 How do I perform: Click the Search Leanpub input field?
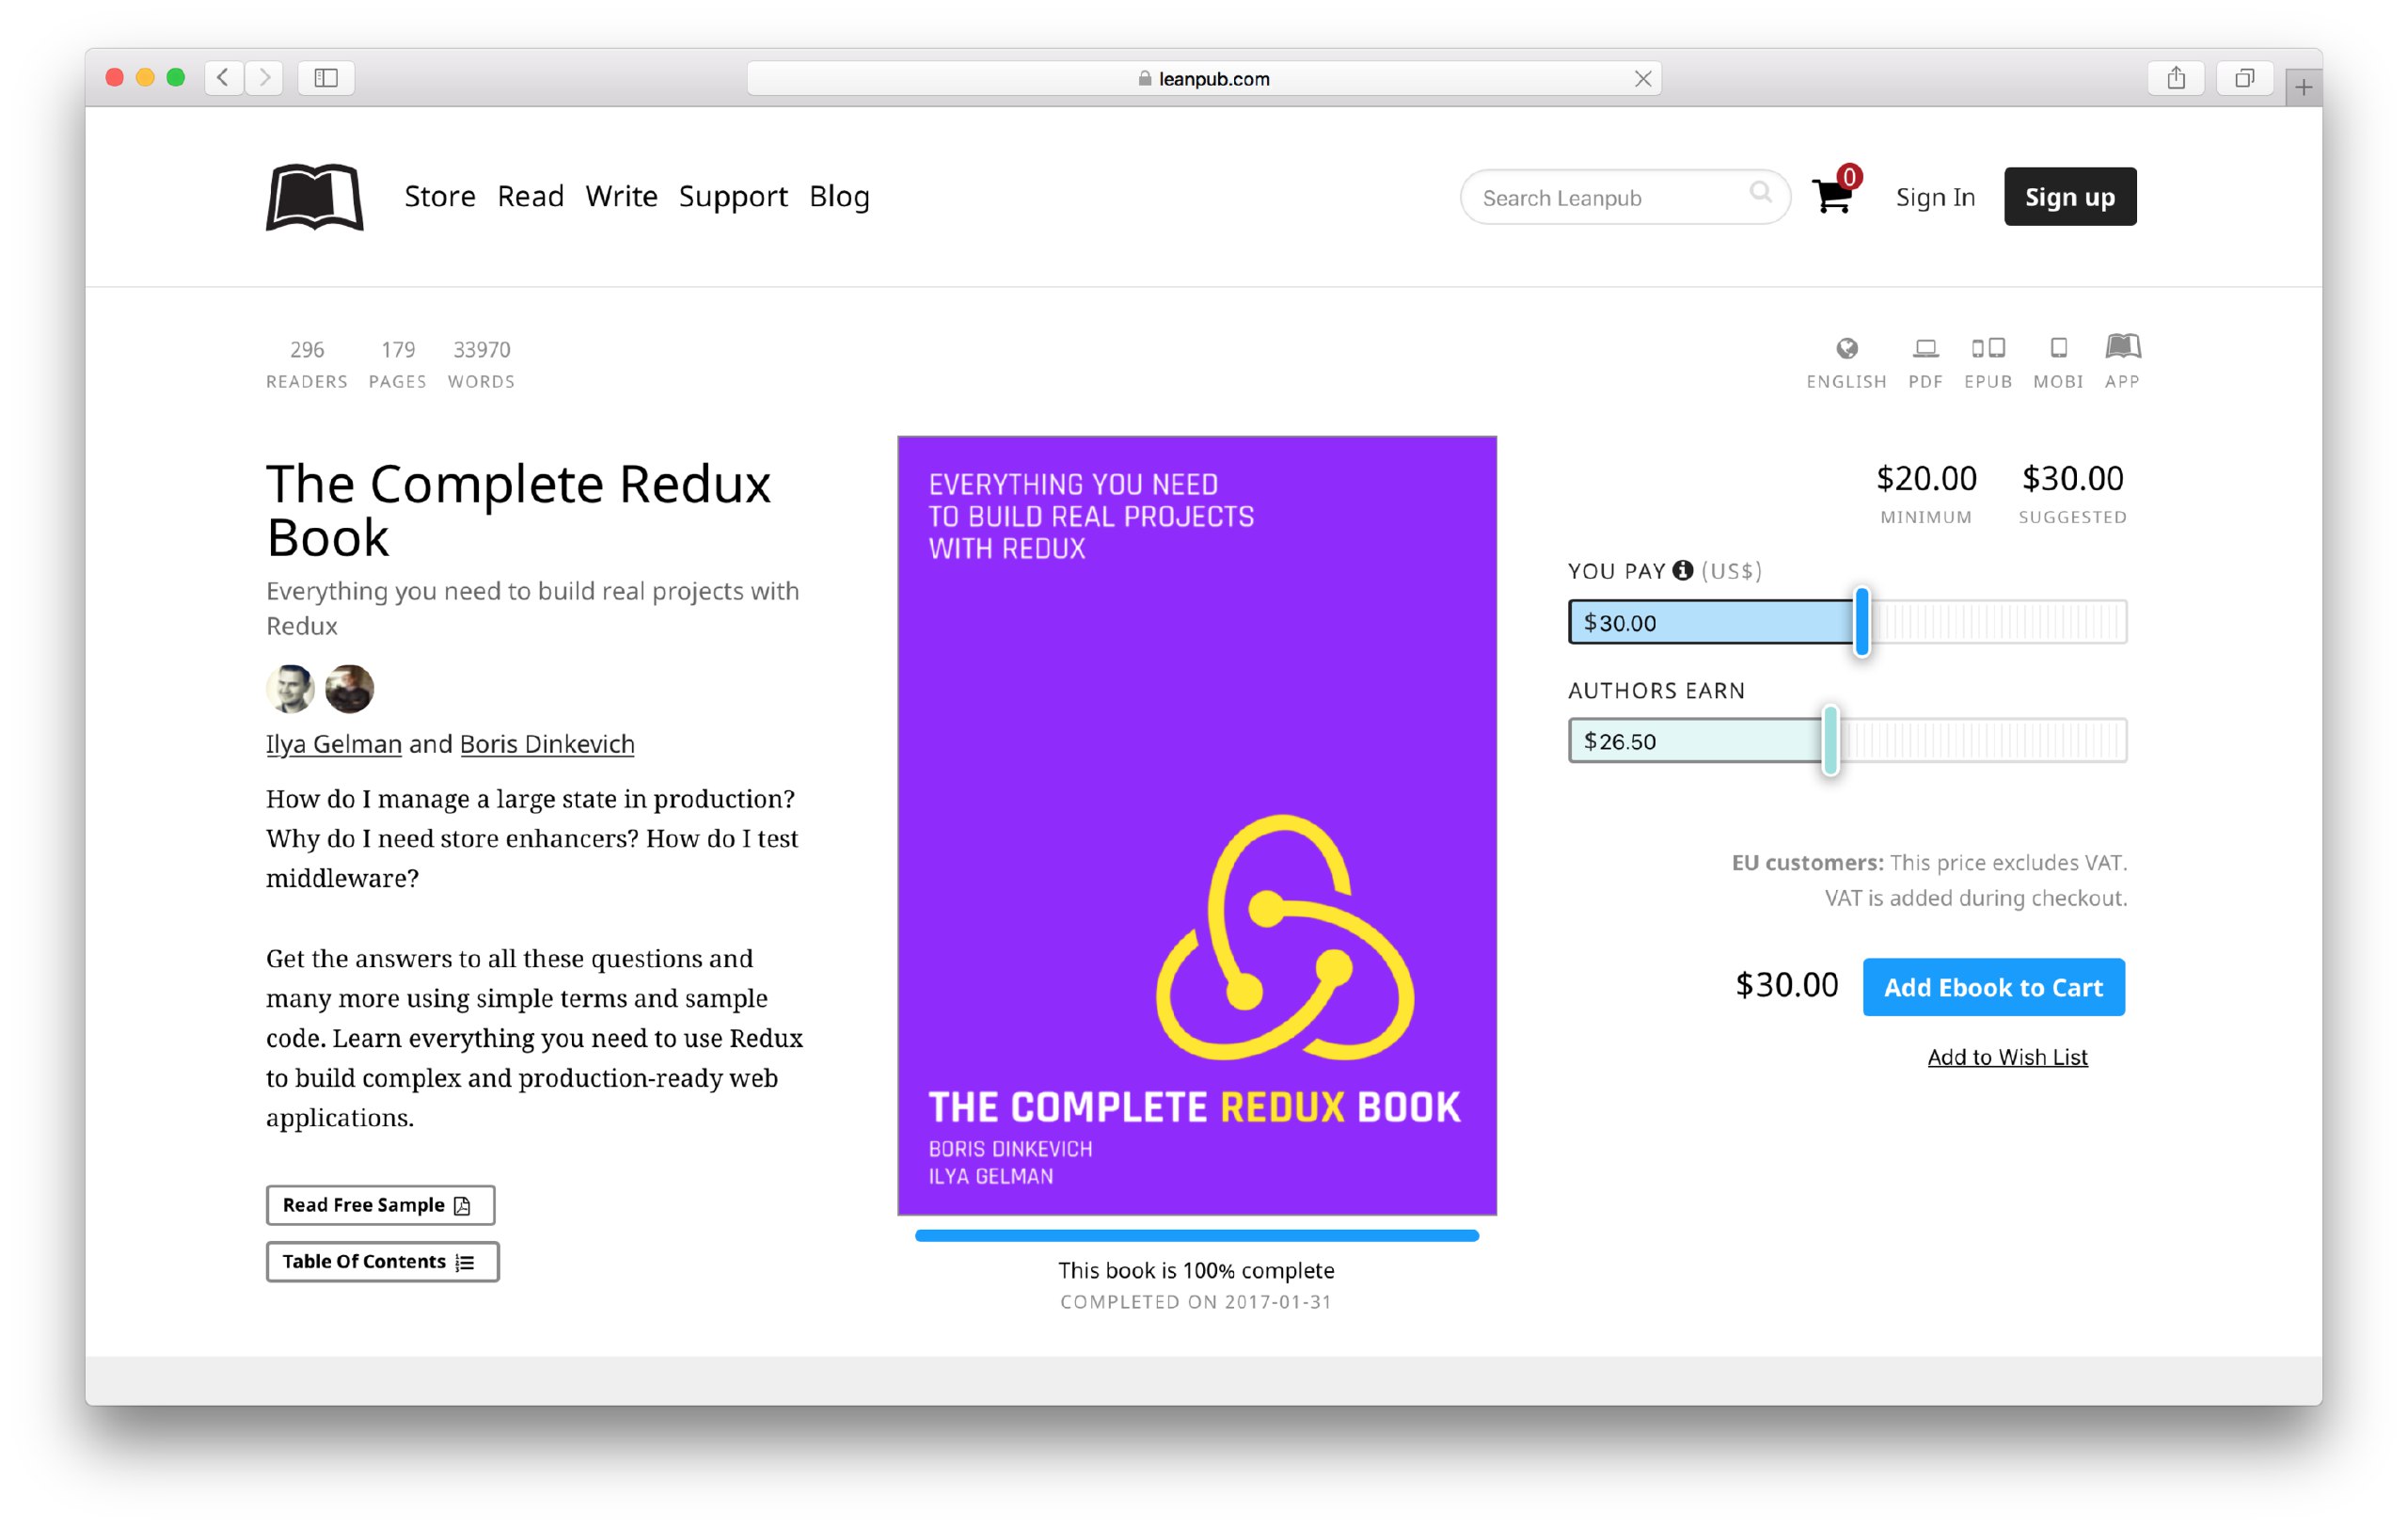[1625, 197]
